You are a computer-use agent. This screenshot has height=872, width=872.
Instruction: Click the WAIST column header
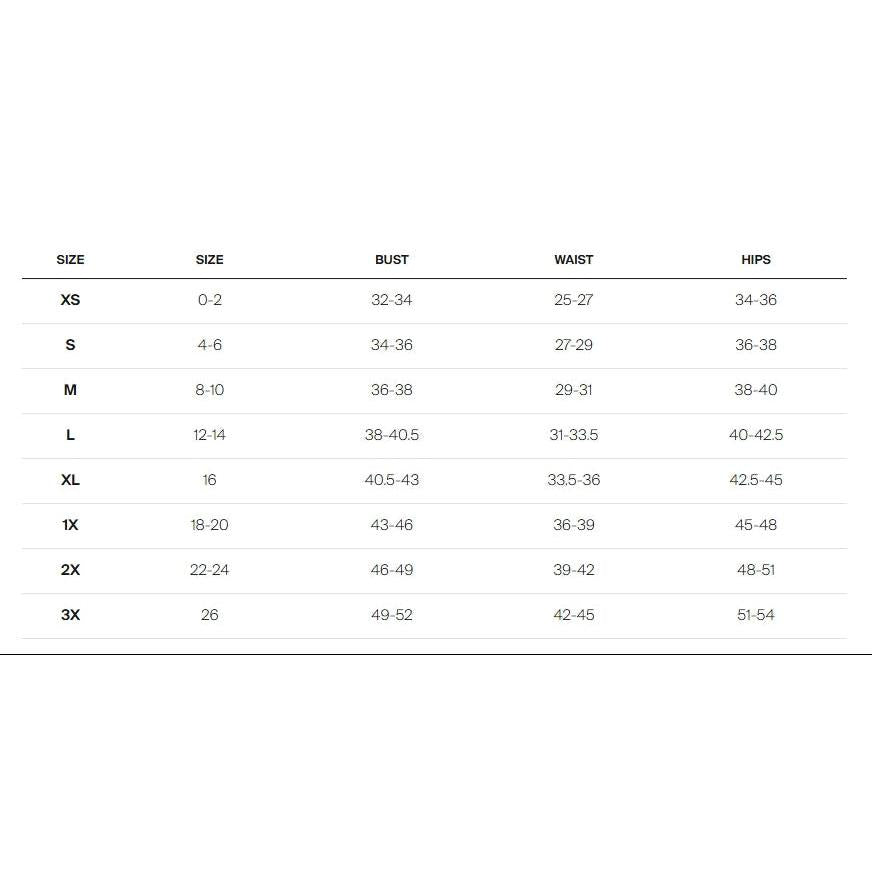pyautogui.click(x=574, y=259)
